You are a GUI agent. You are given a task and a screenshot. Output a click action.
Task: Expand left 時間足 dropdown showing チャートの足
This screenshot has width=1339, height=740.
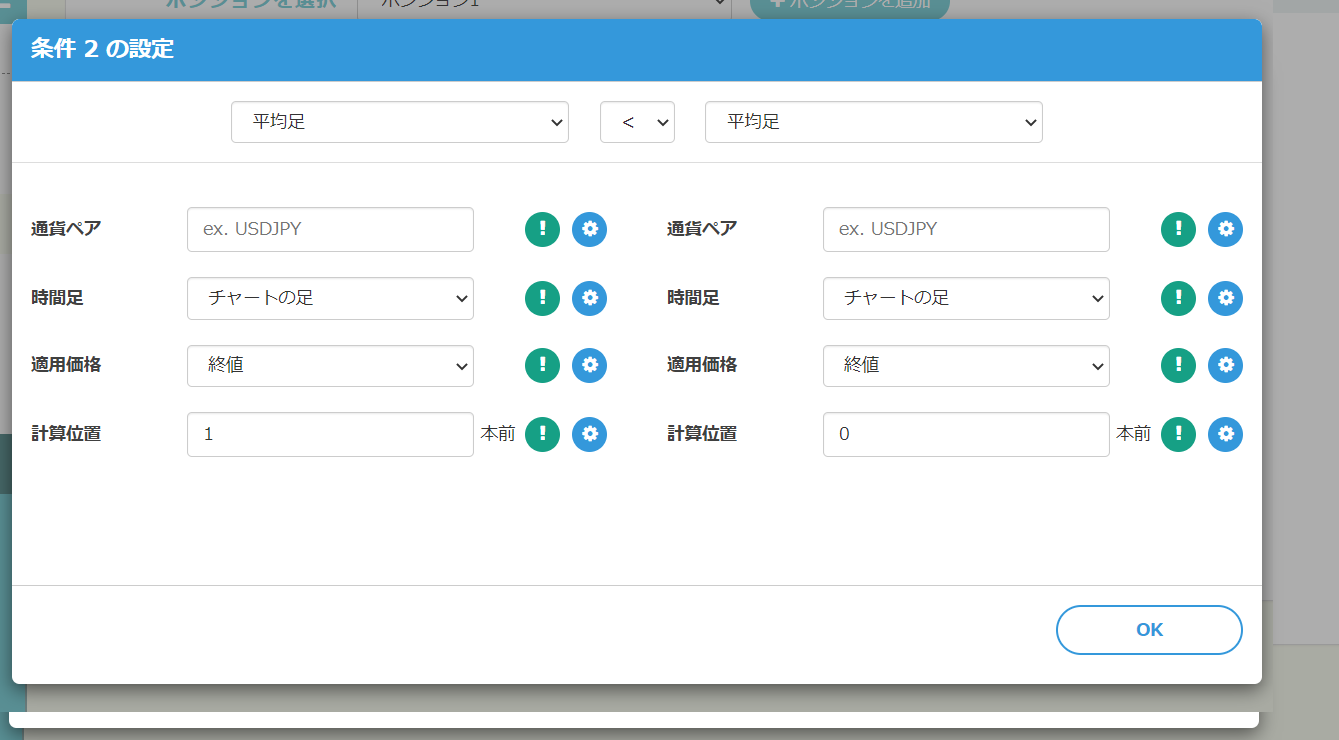330,298
